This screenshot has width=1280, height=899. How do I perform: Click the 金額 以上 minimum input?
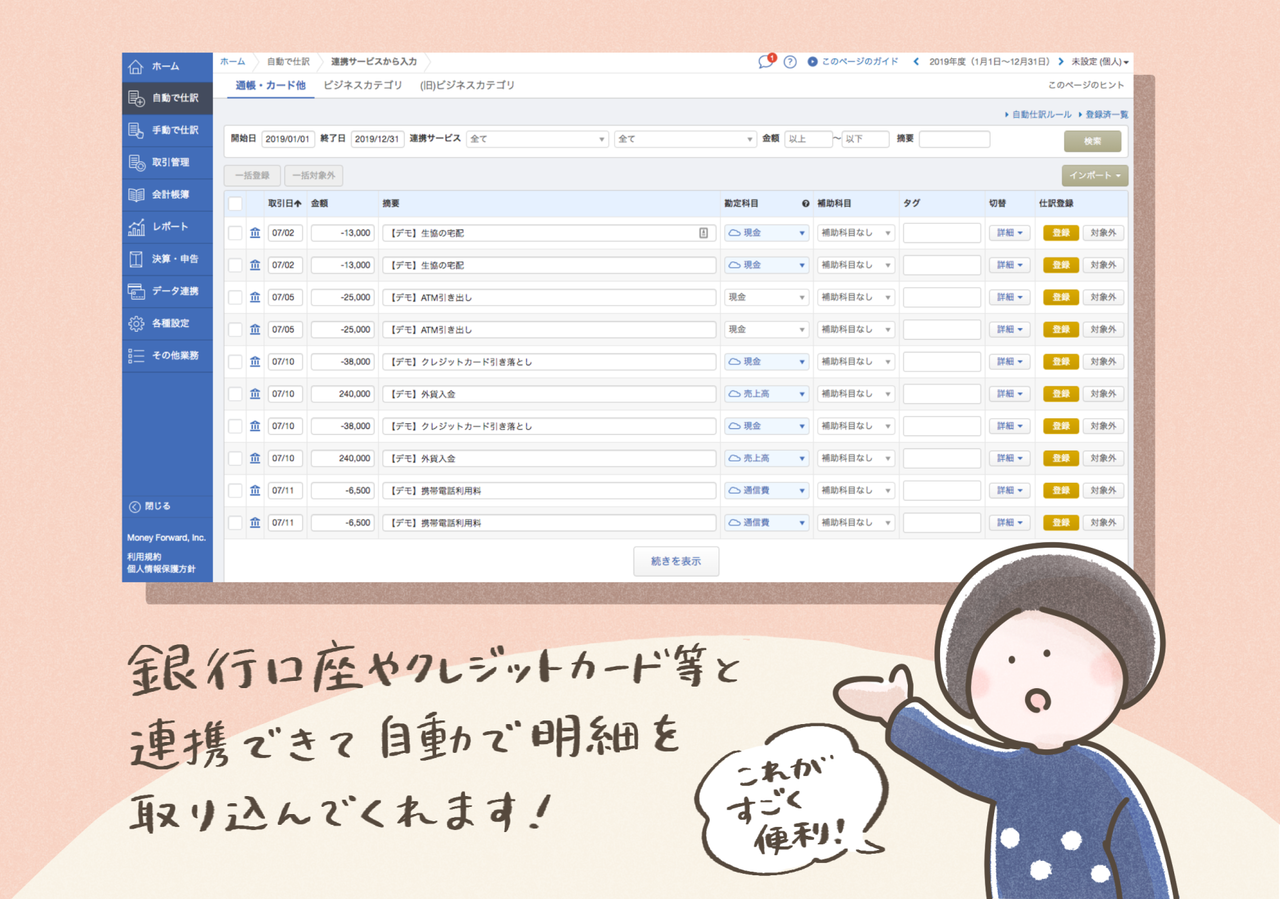(808, 139)
